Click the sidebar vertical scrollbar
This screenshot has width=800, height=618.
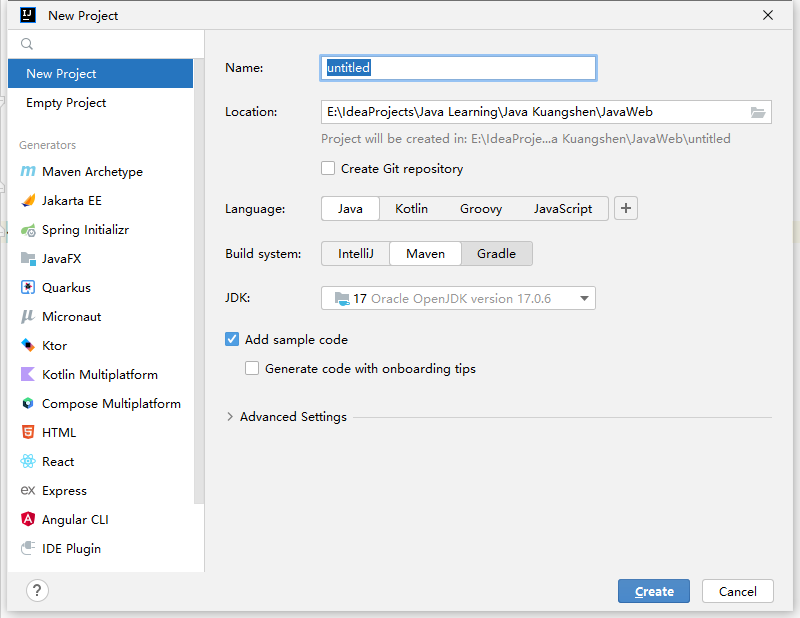tap(198, 281)
